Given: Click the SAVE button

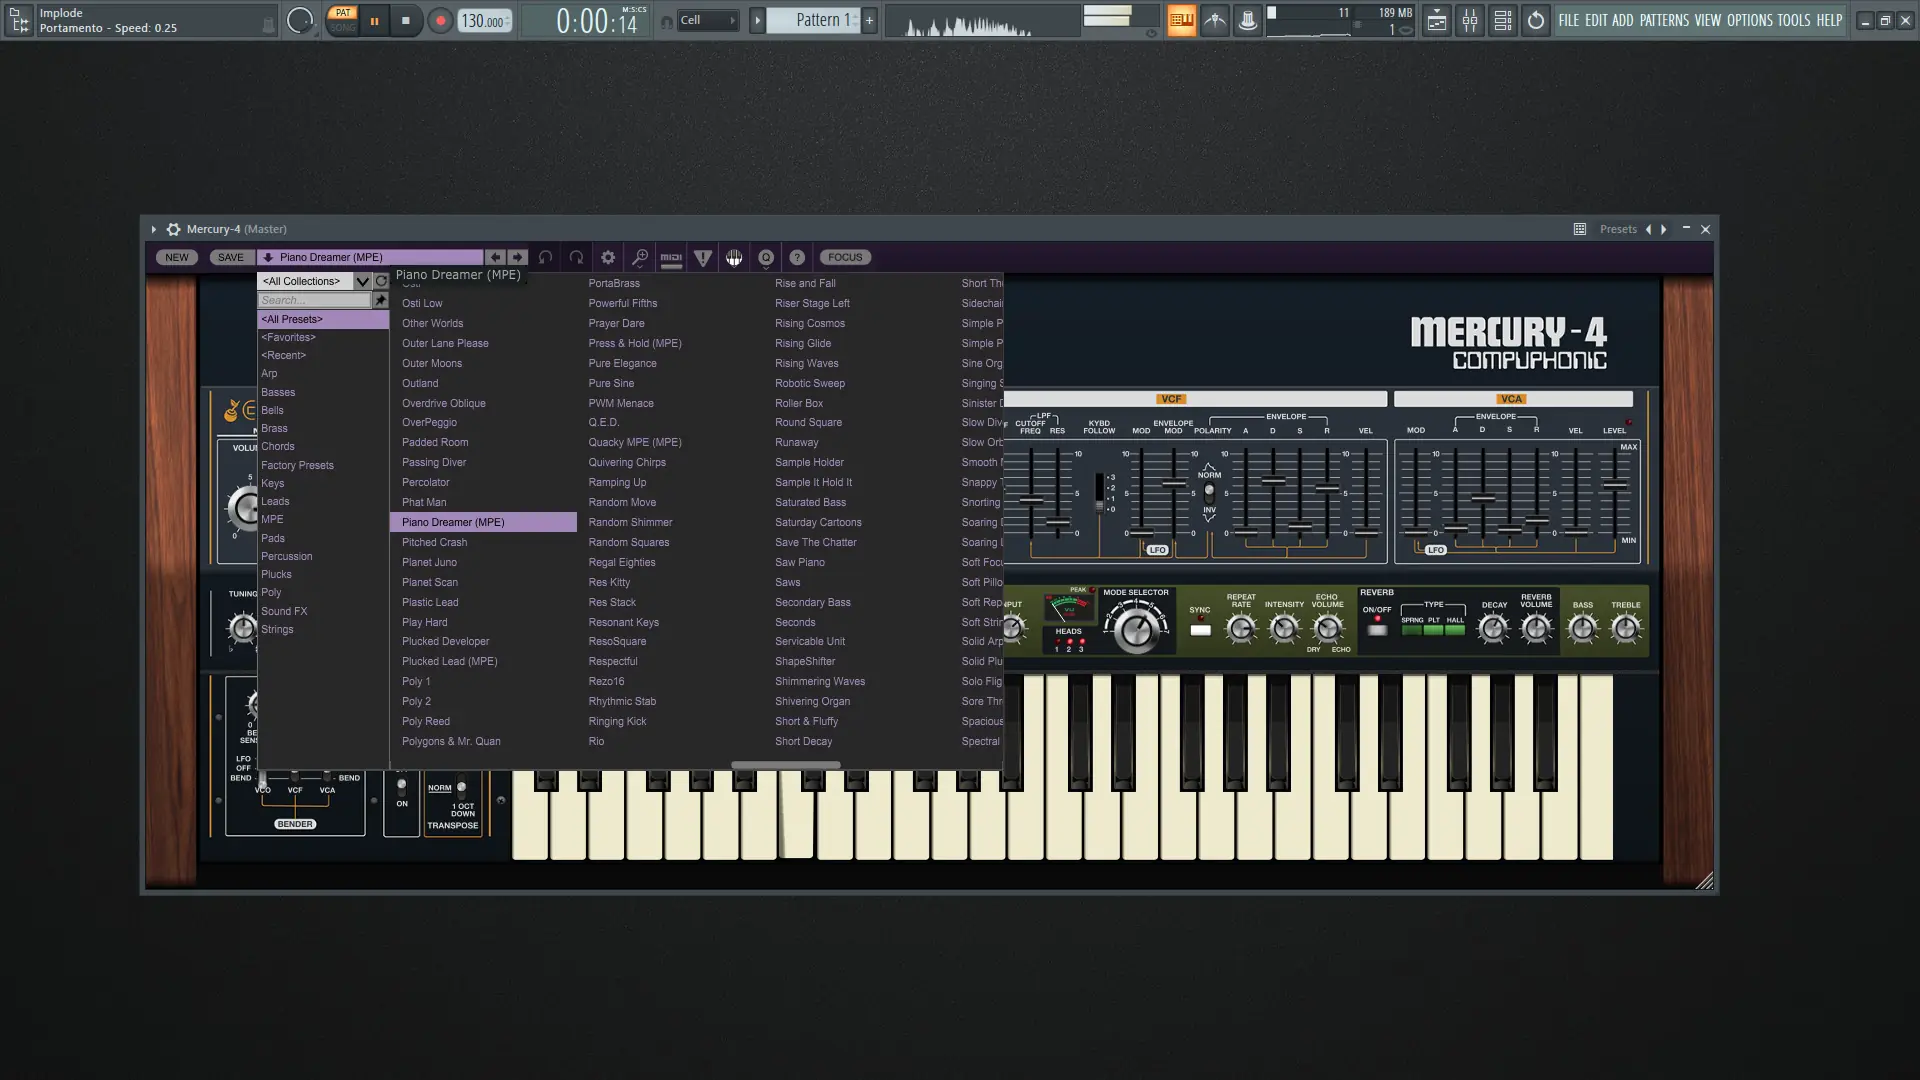Looking at the screenshot, I should (230, 258).
